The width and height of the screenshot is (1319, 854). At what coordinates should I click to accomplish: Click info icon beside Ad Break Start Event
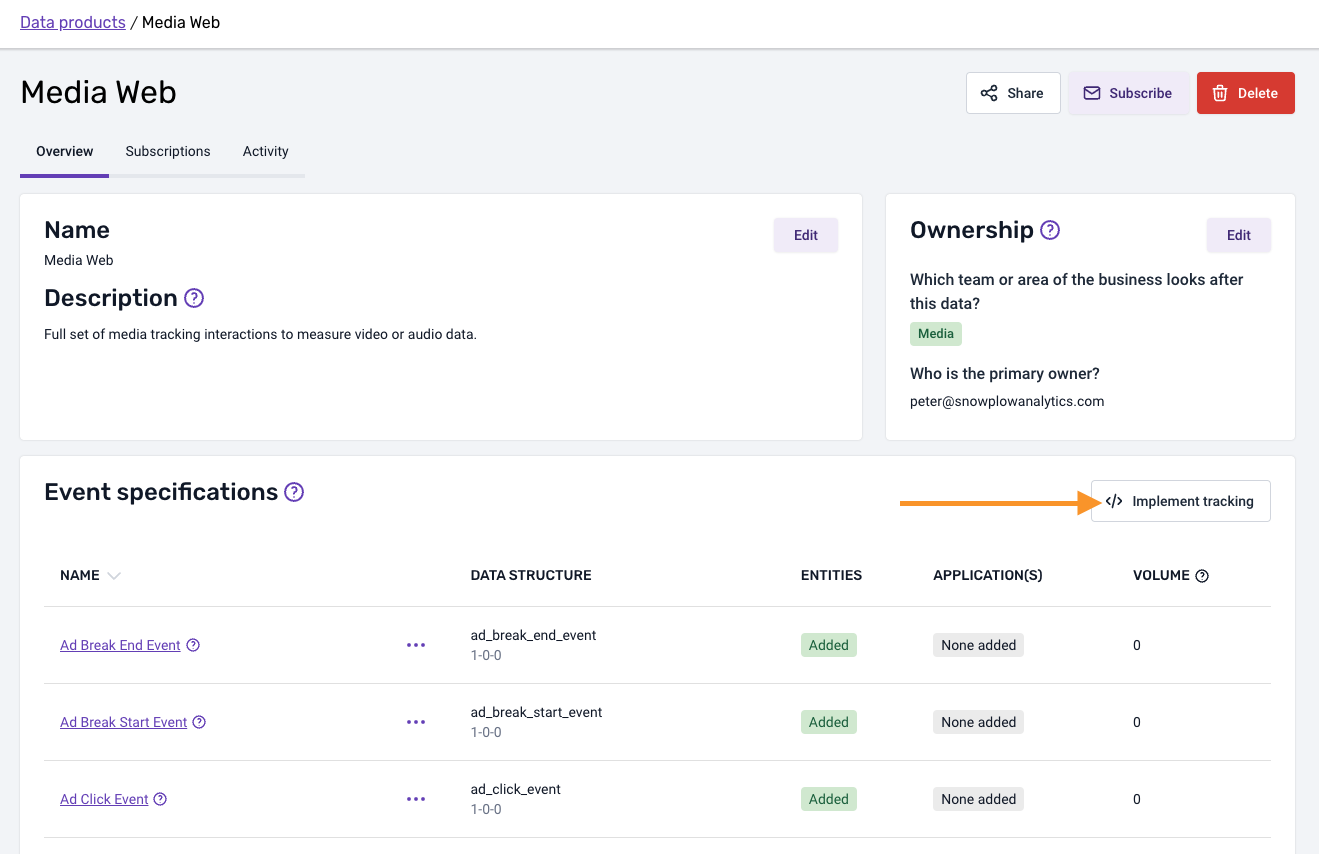[x=199, y=722]
